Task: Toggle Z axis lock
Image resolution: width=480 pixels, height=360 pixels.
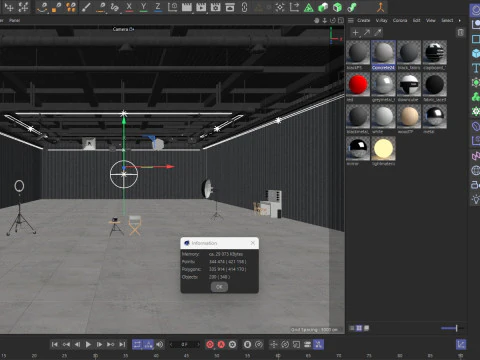Action: tap(158, 7)
